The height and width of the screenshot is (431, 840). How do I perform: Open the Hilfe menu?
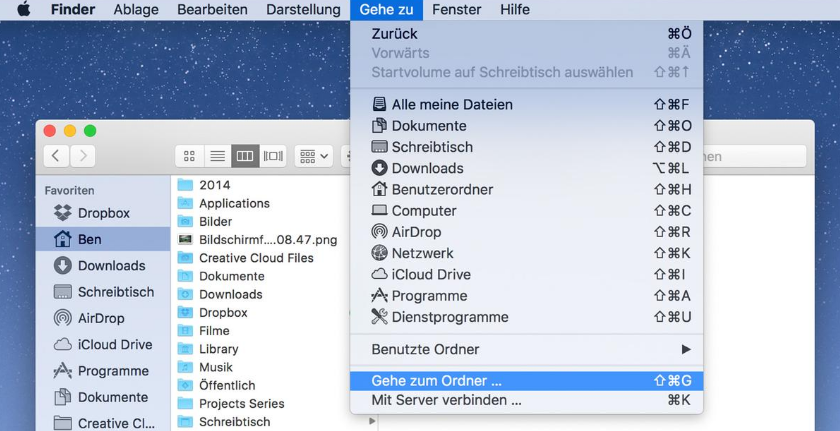coord(515,10)
